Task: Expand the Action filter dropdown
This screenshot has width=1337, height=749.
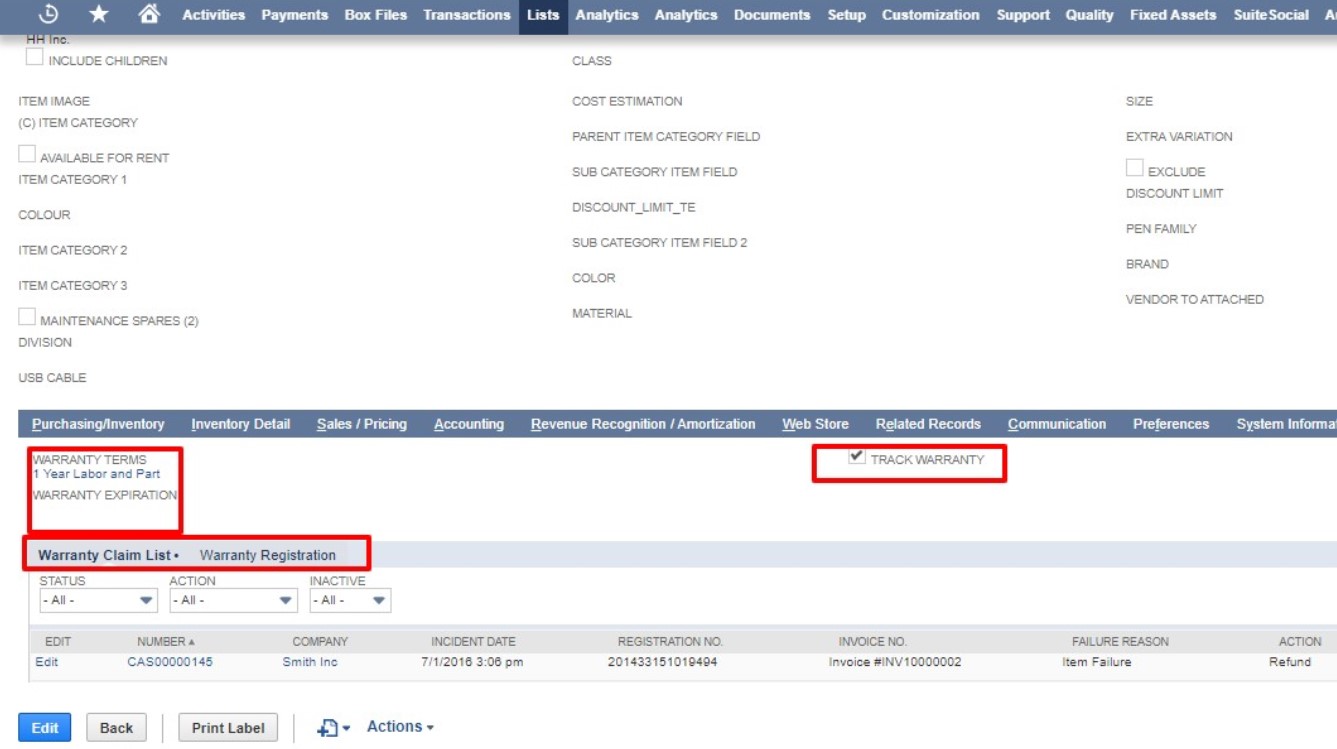Action: coord(233,601)
